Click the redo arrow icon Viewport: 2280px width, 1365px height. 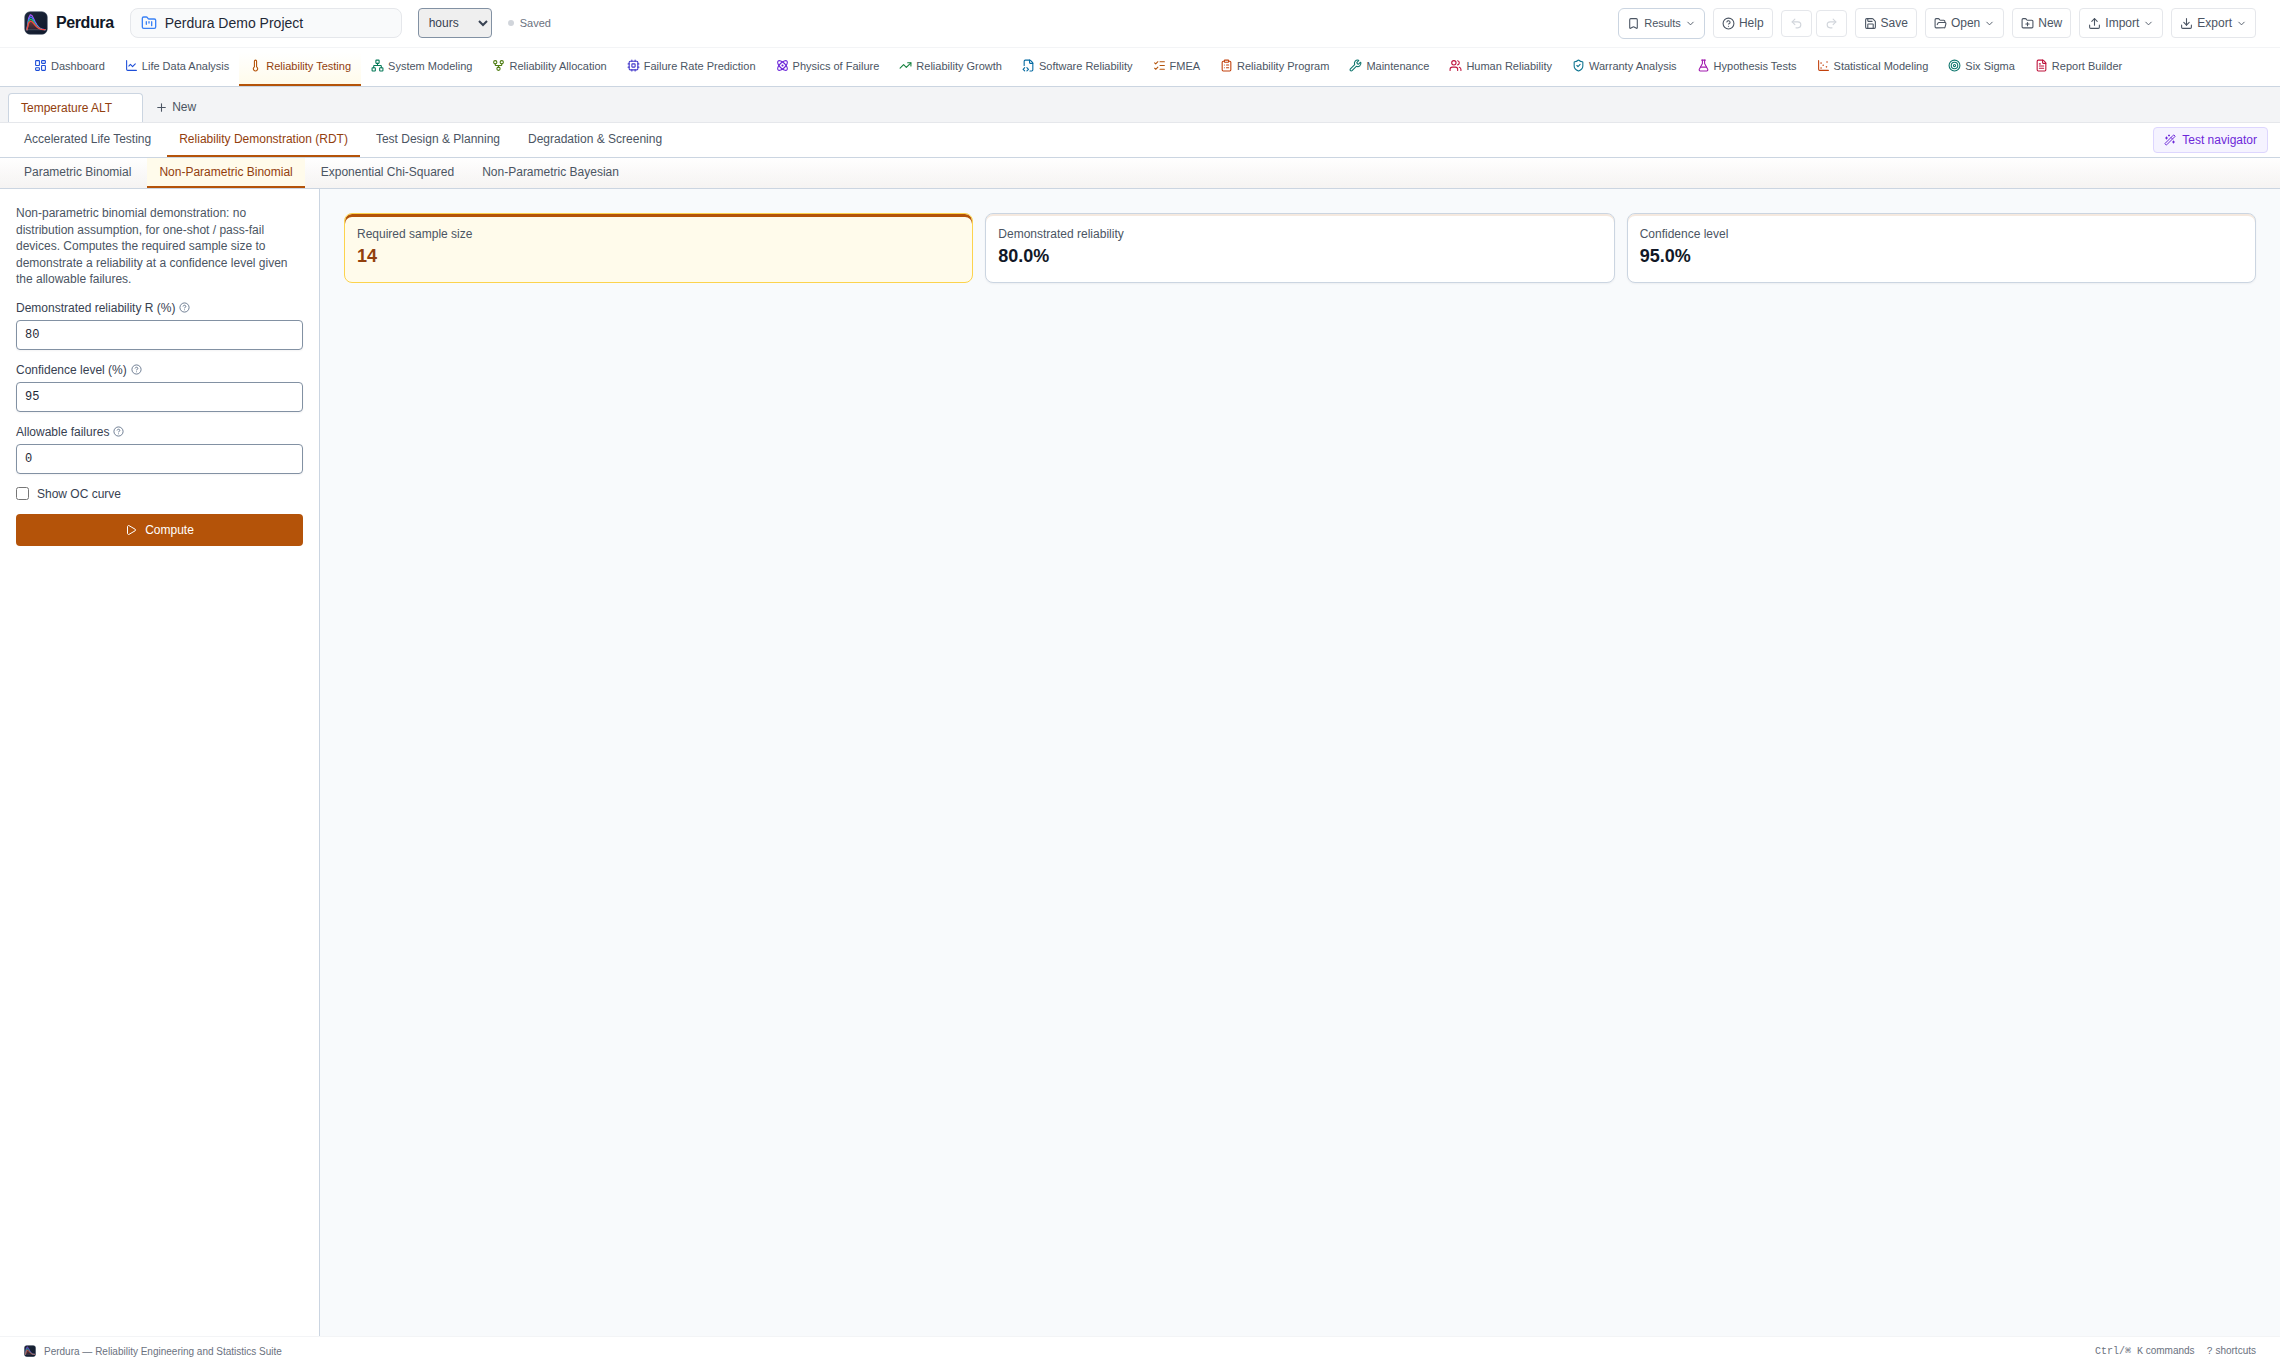[1831, 23]
